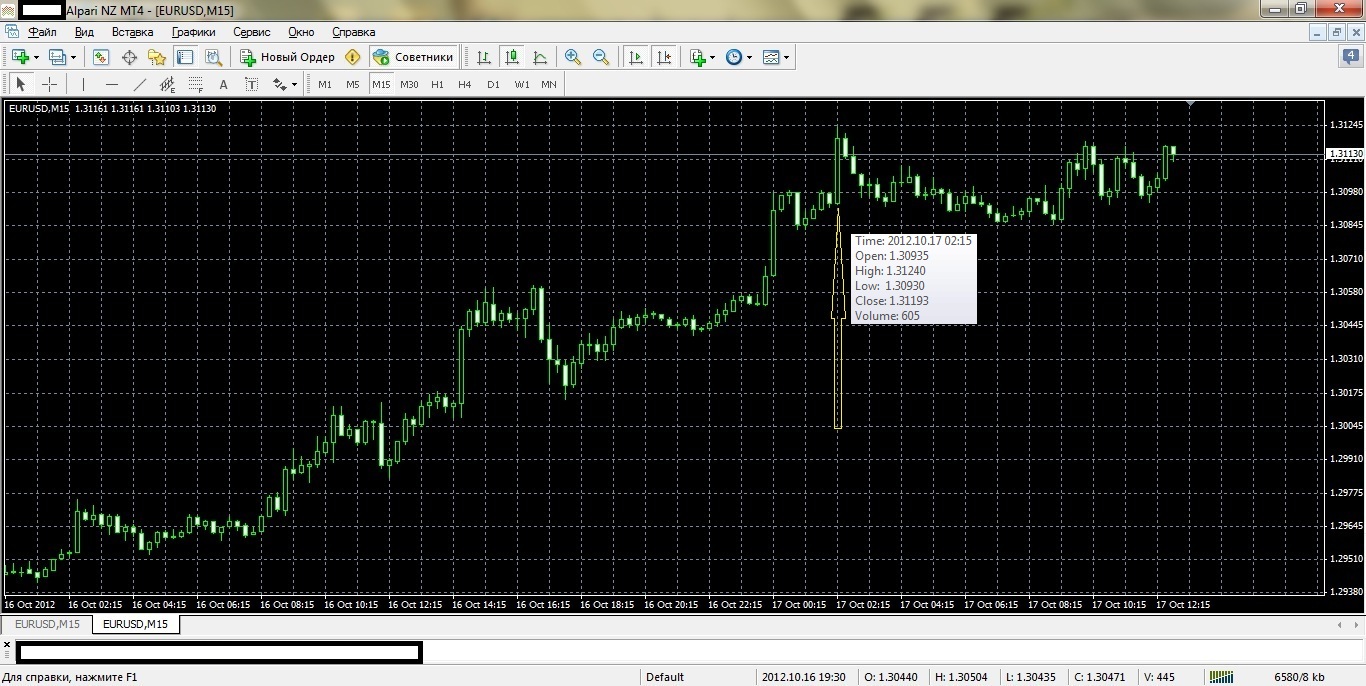Select the trendline tool
The image size is (1366, 686).
139,84
